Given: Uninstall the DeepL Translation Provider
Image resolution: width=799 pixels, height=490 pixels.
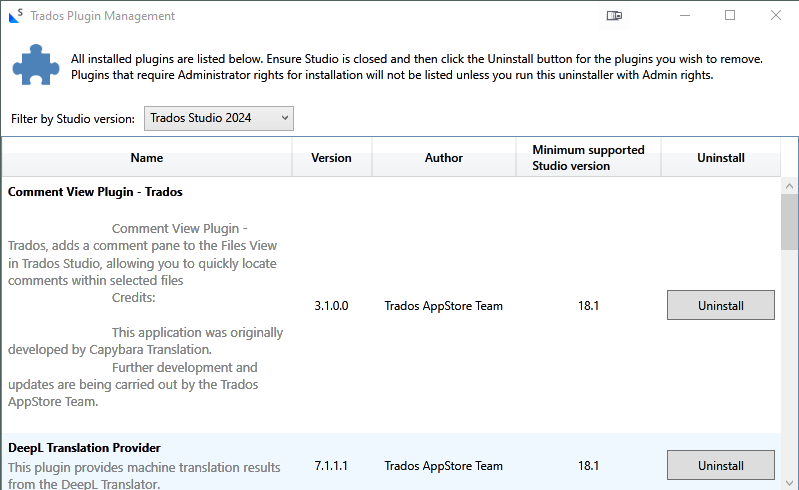Looking at the screenshot, I should pos(721,465).
